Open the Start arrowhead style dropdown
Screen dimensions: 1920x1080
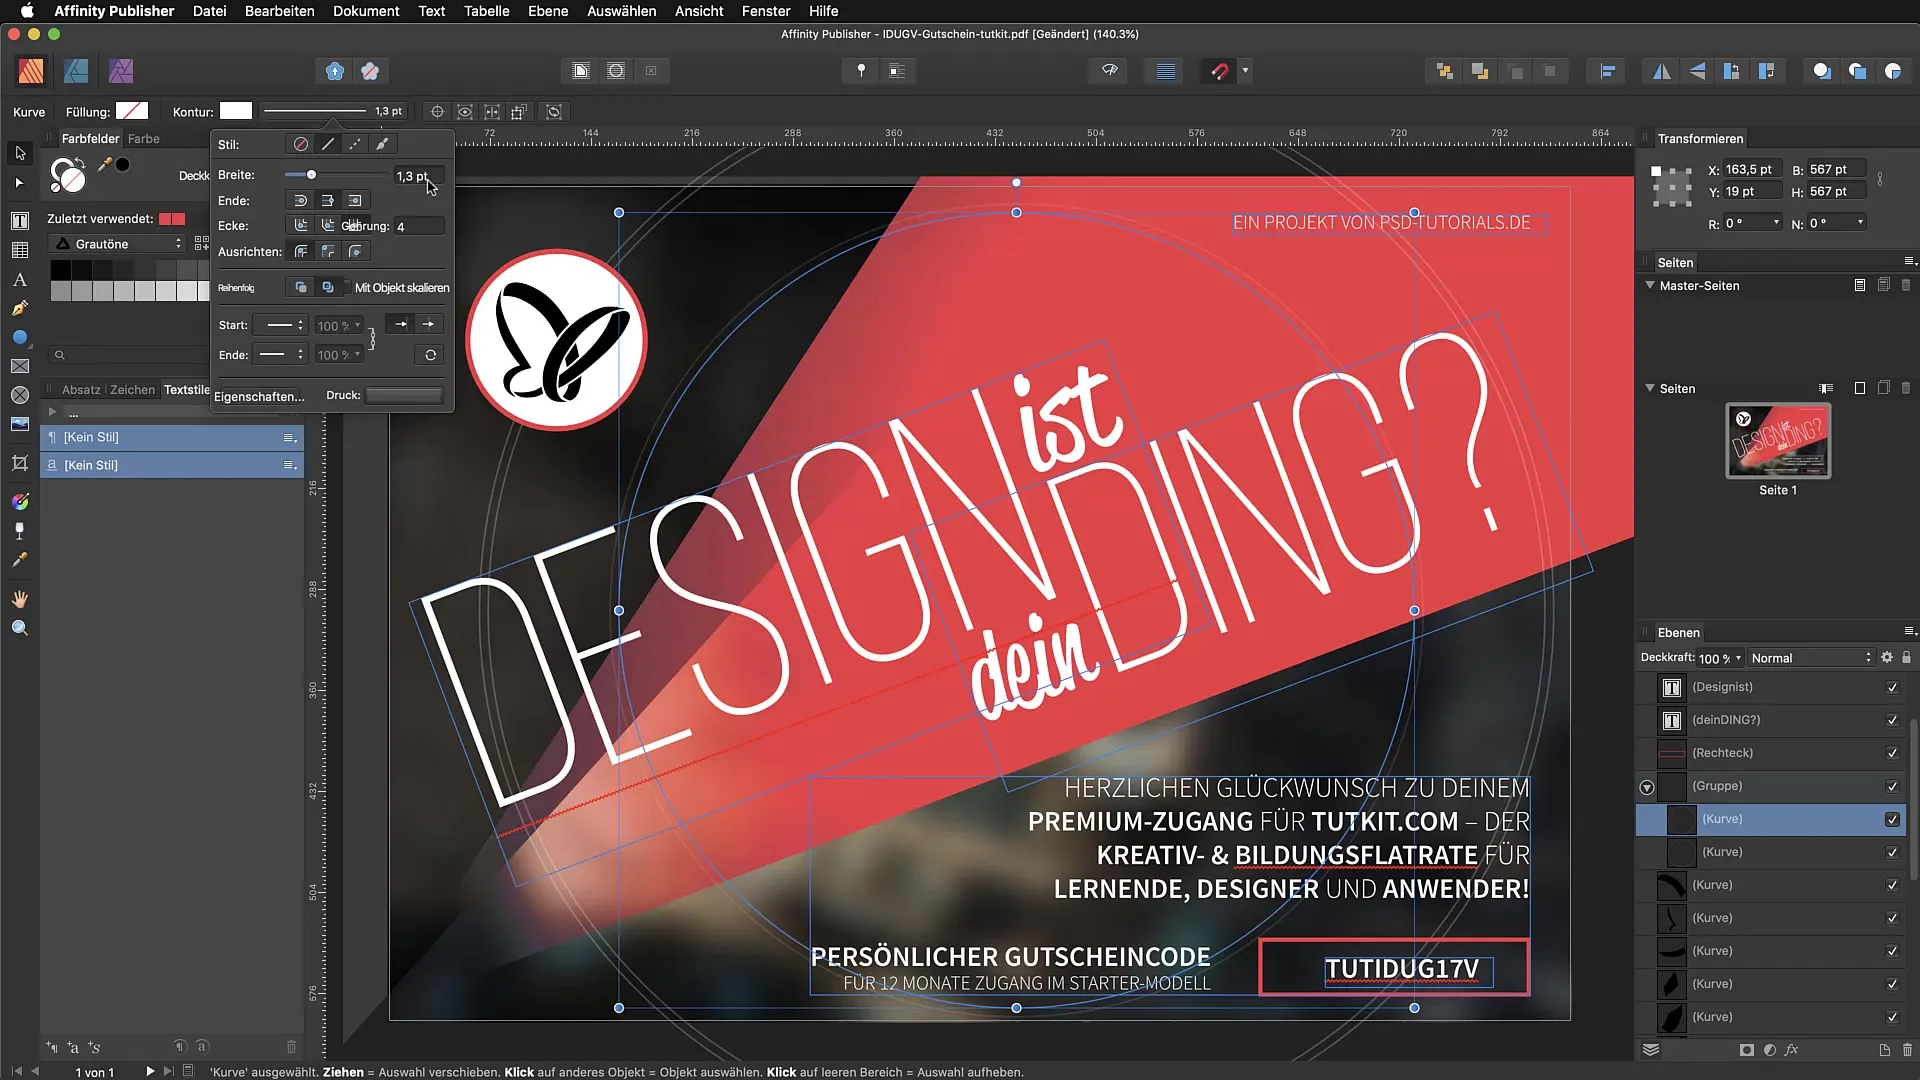(281, 325)
